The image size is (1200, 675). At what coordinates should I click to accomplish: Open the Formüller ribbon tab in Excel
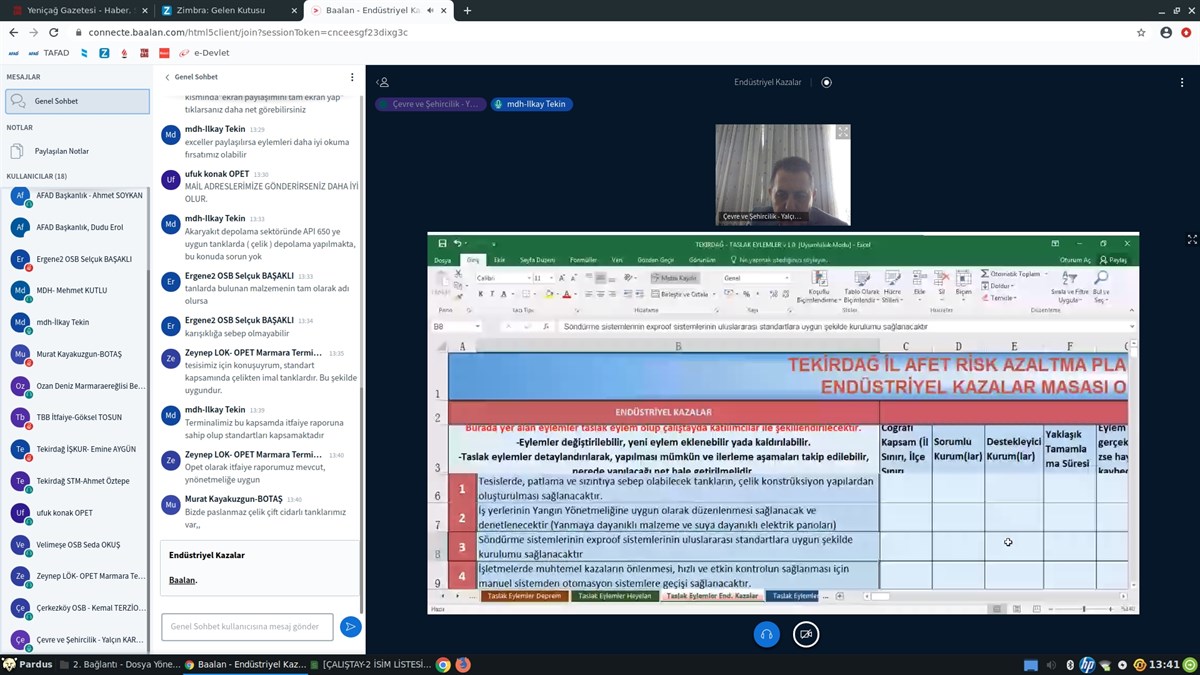(583, 260)
